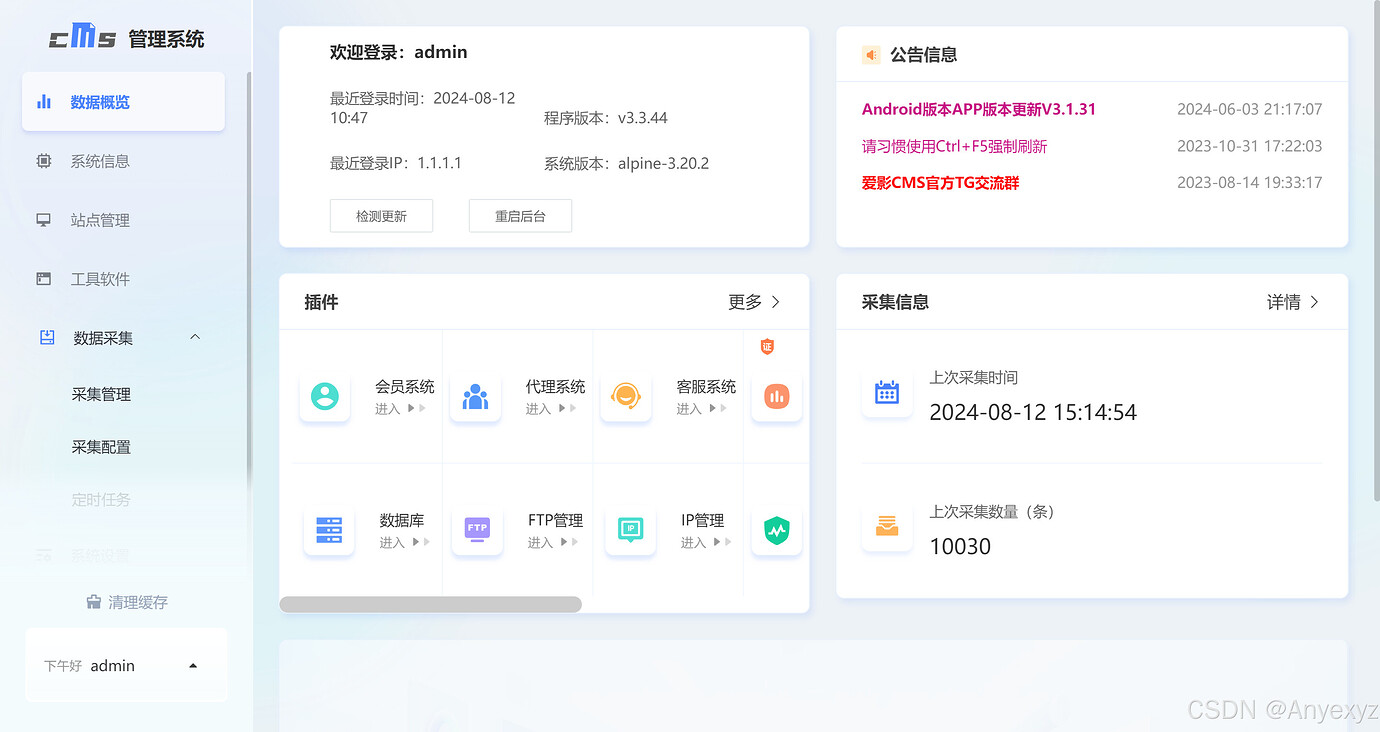Click the 数据库 plugin icon
Image resolution: width=1380 pixels, height=732 pixels.
(x=329, y=530)
